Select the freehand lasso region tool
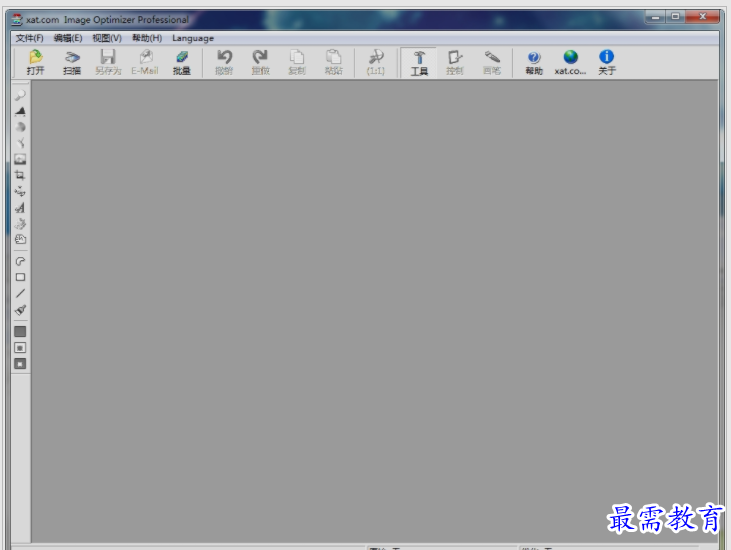This screenshot has width=731, height=550. coord(20,261)
